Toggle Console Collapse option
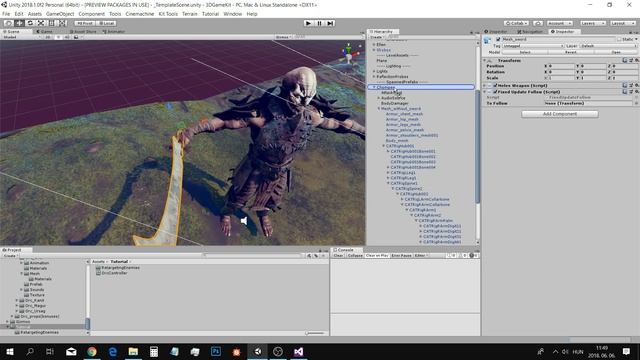The width and height of the screenshot is (640, 360). pyautogui.click(x=355, y=256)
